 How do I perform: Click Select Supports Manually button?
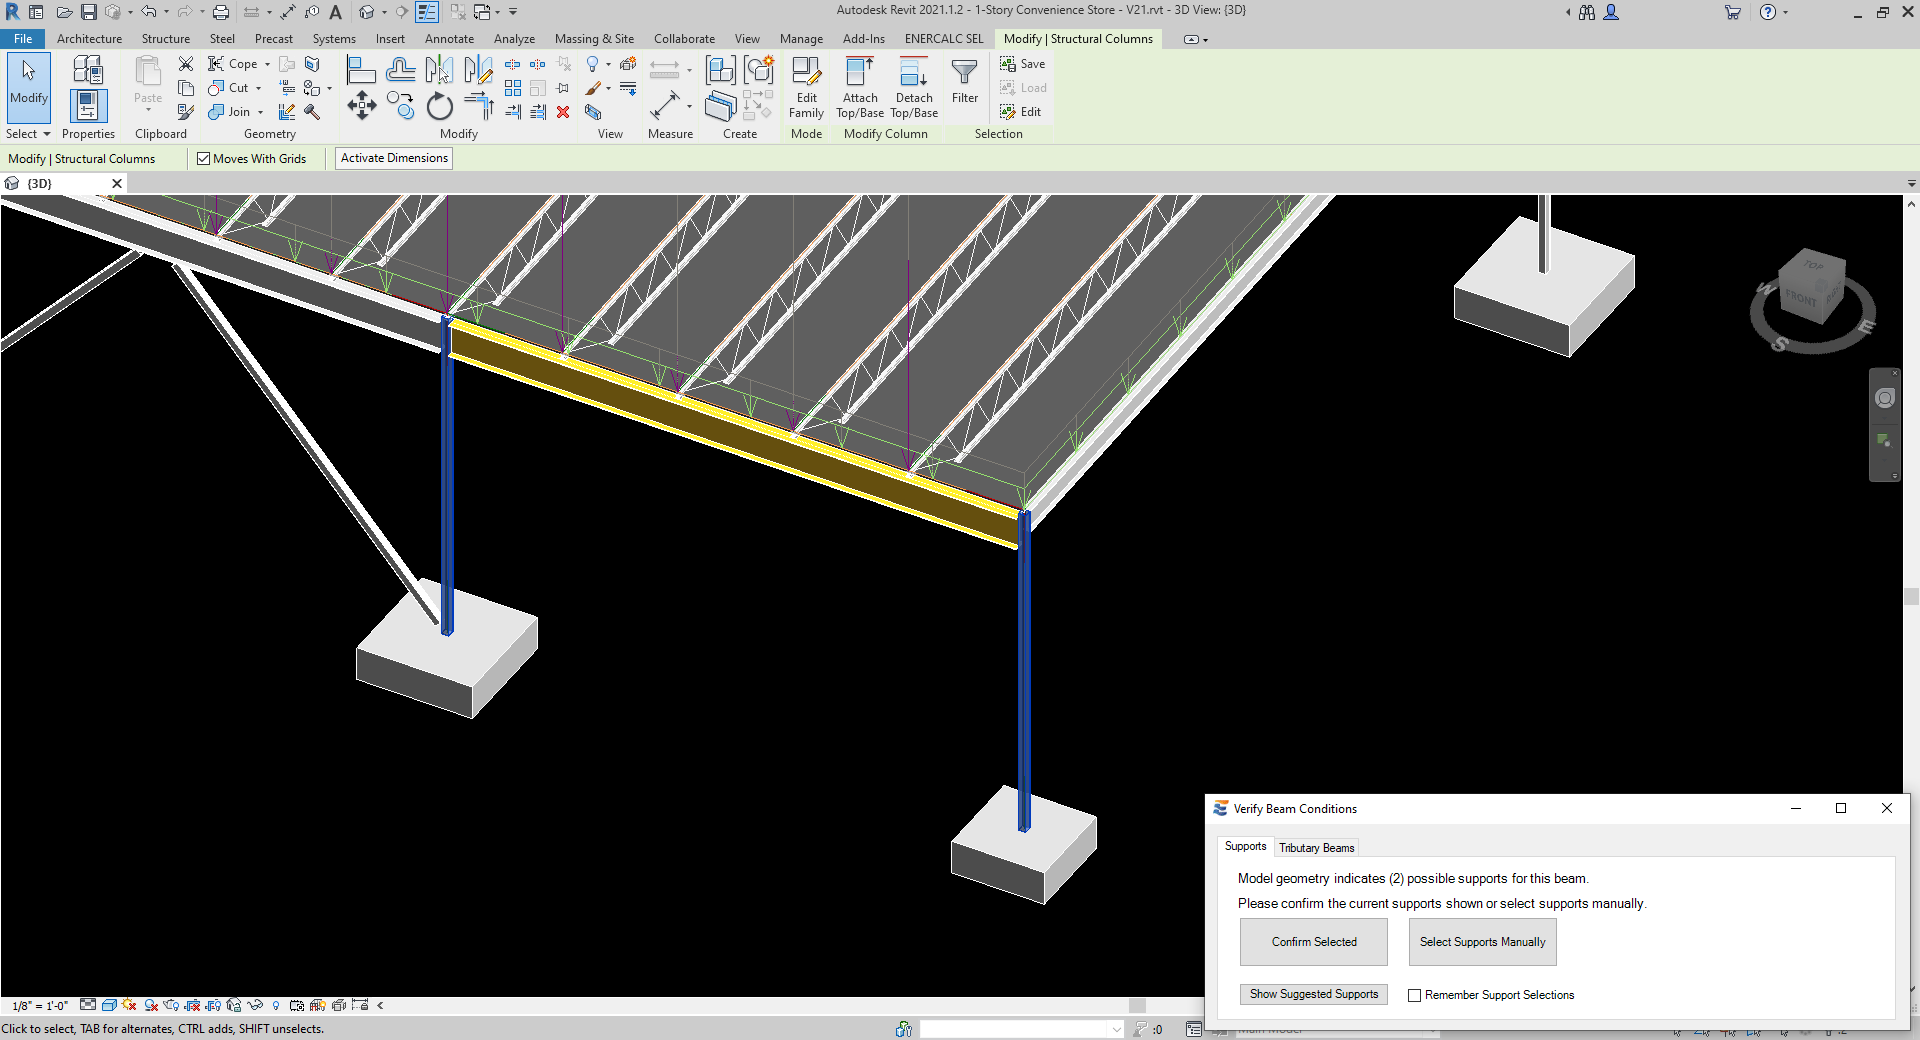click(1482, 942)
